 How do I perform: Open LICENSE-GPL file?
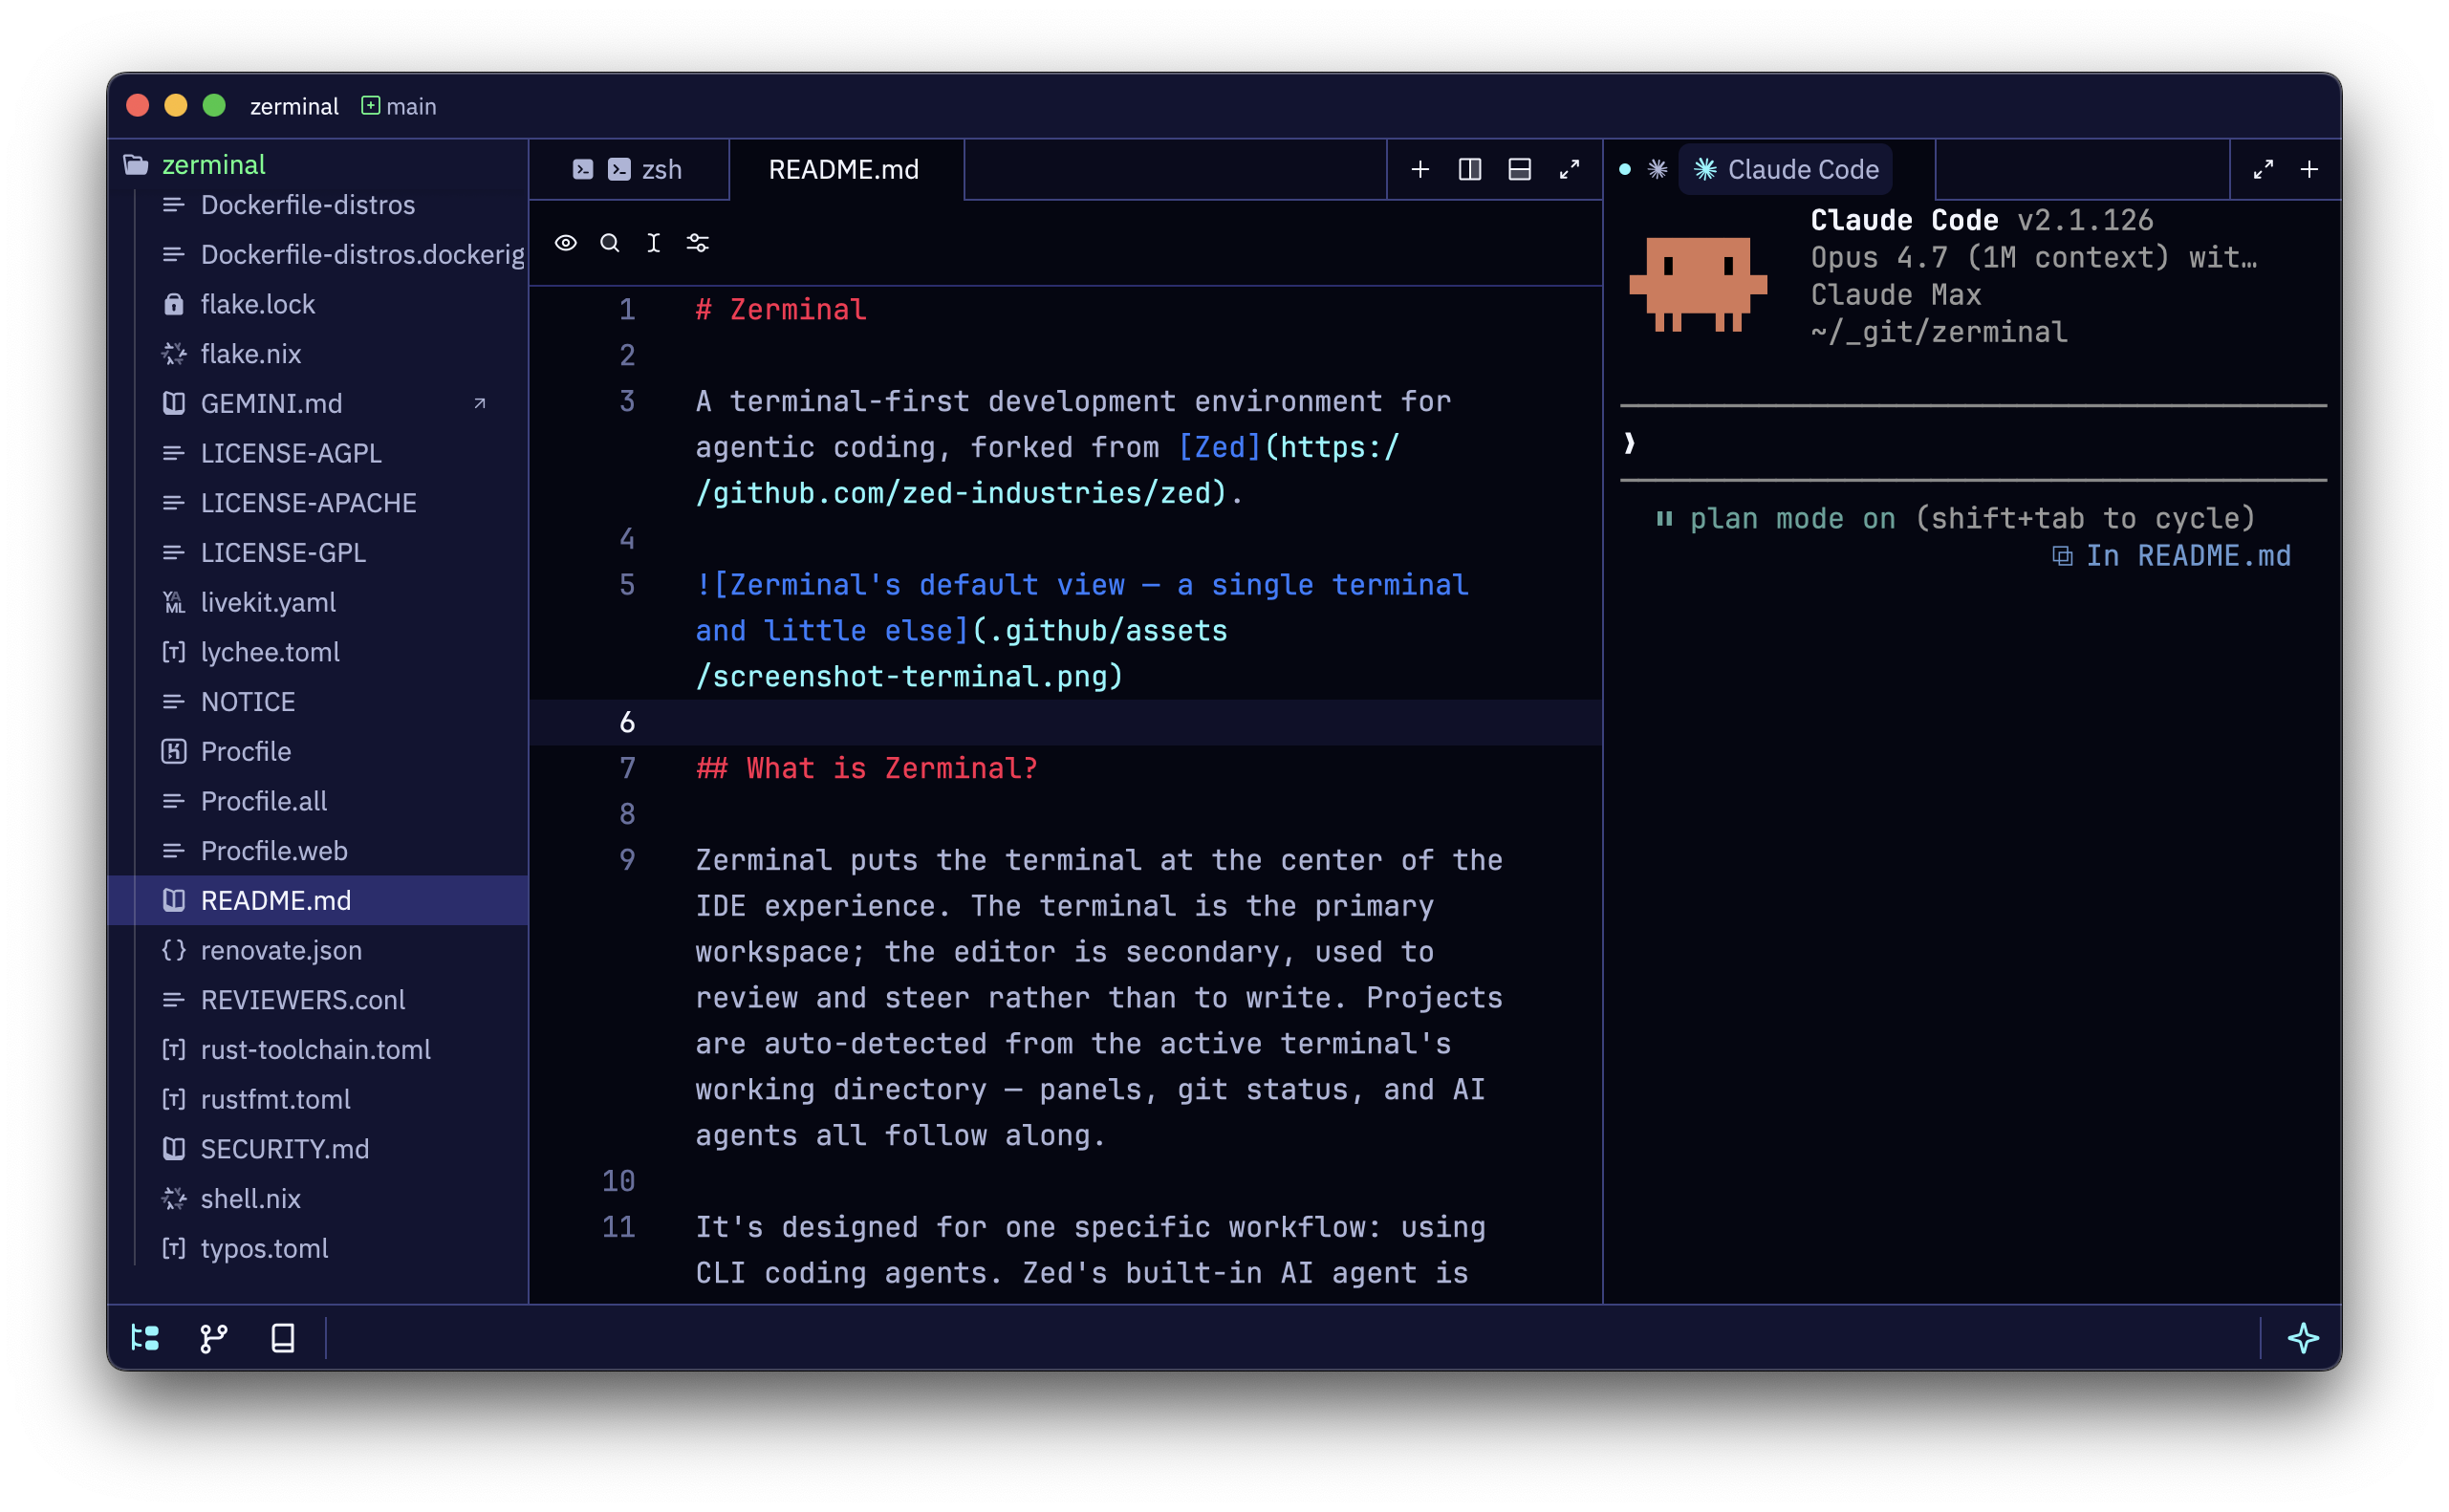(318, 553)
